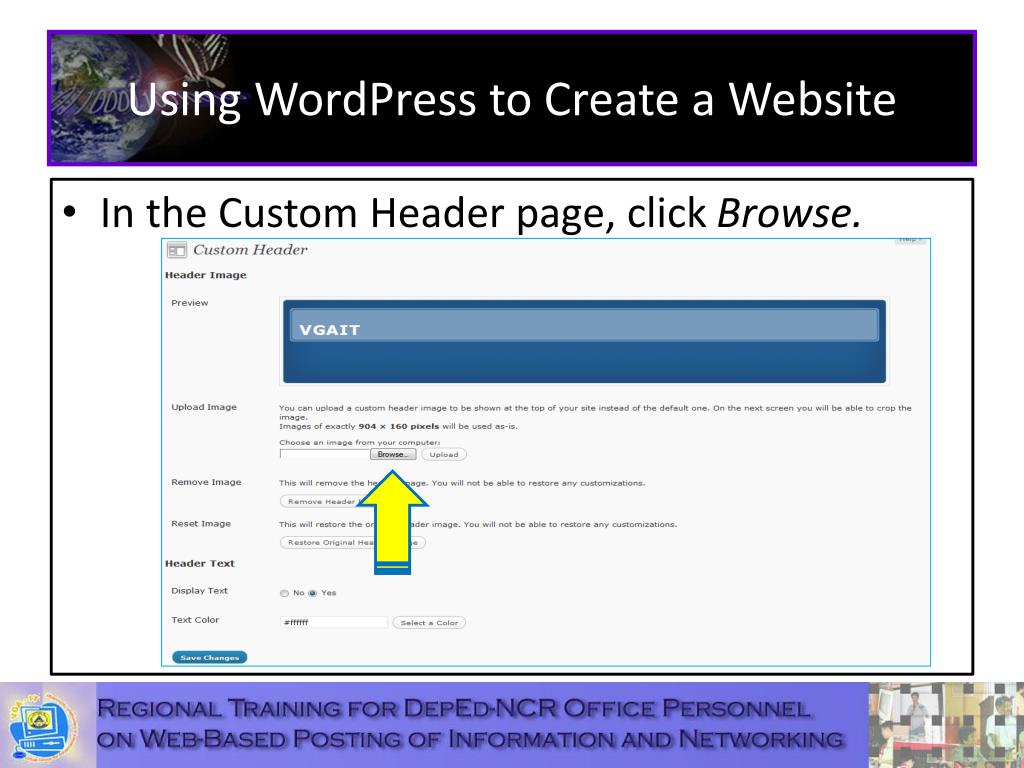Click the Upload Image row label
The height and width of the screenshot is (768, 1024).
click(204, 407)
